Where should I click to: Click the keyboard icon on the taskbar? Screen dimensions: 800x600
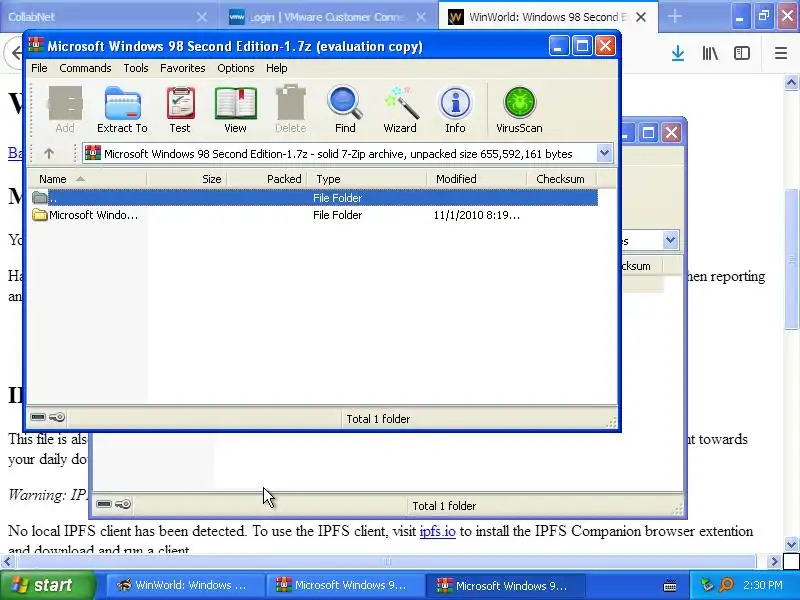670,586
